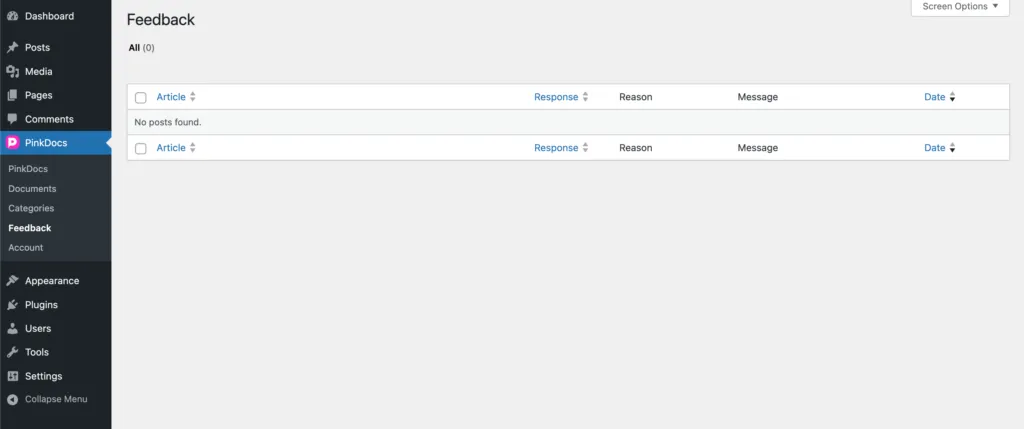Viewport: 1024px width, 429px height.
Task: Check the select-all checkbox in table footer
Action: [x=141, y=148]
